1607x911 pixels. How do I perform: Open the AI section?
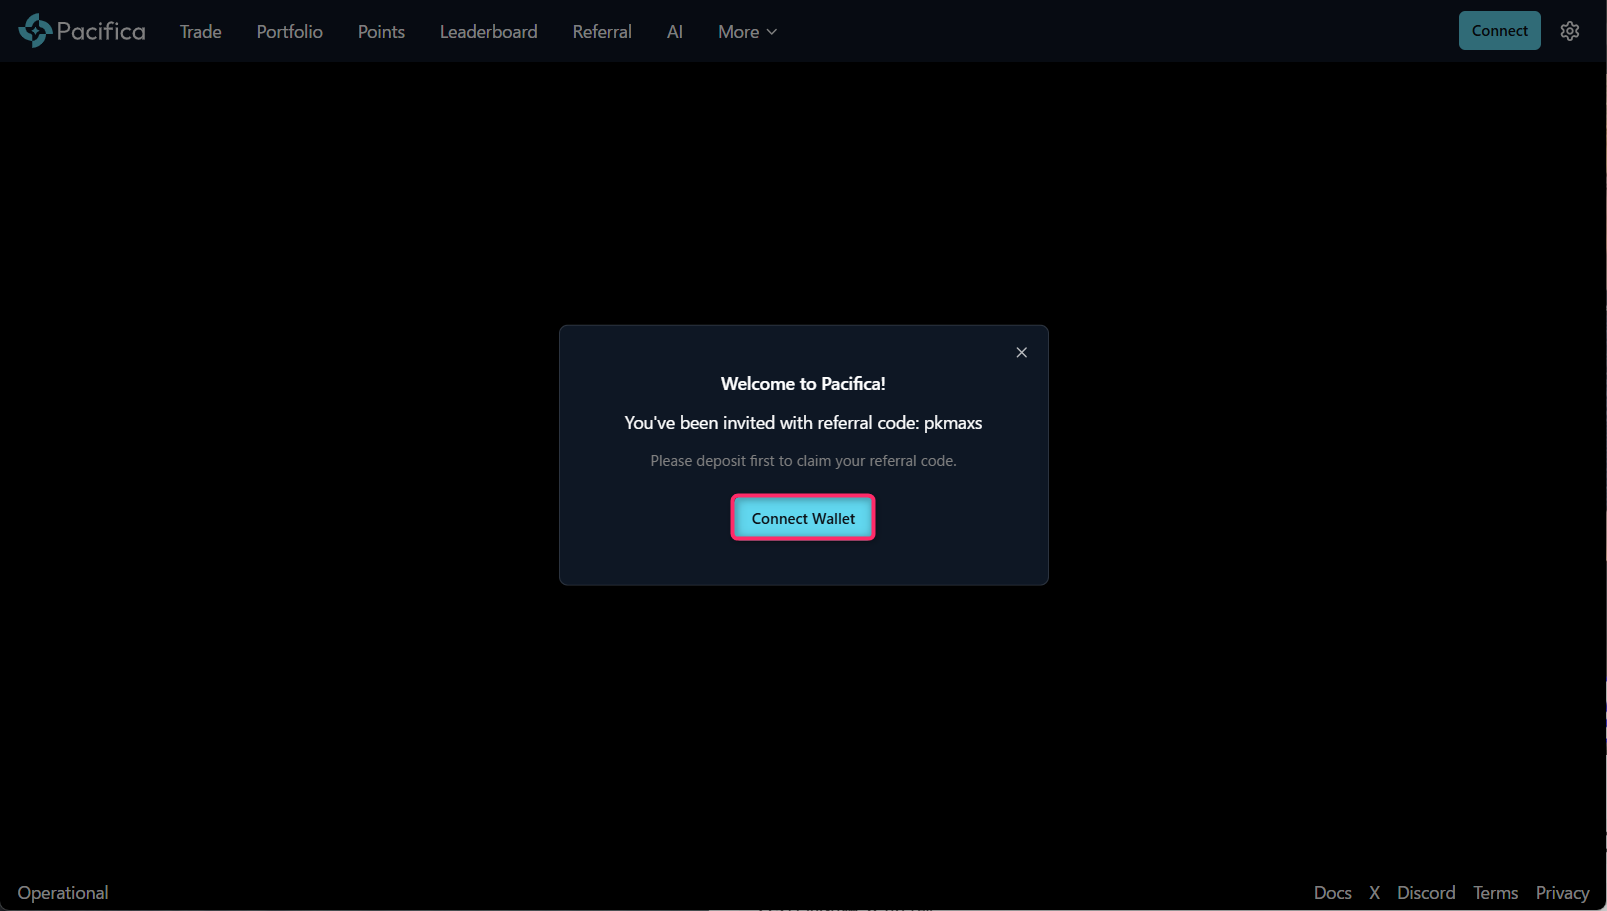click(x=674, y=31)
